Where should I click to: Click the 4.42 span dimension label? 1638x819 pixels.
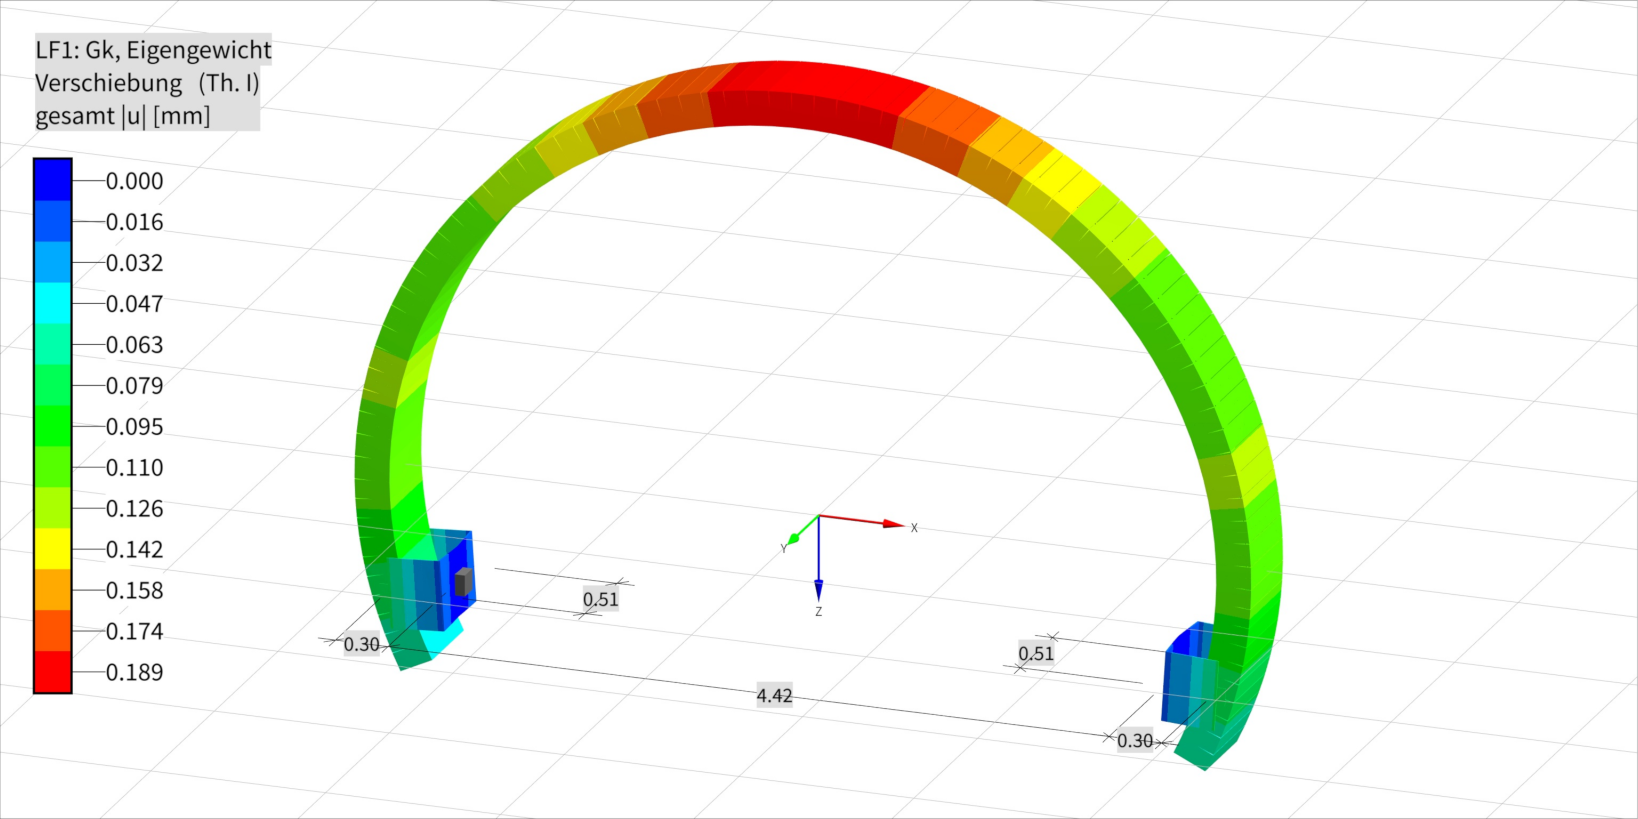click(774, 696)
